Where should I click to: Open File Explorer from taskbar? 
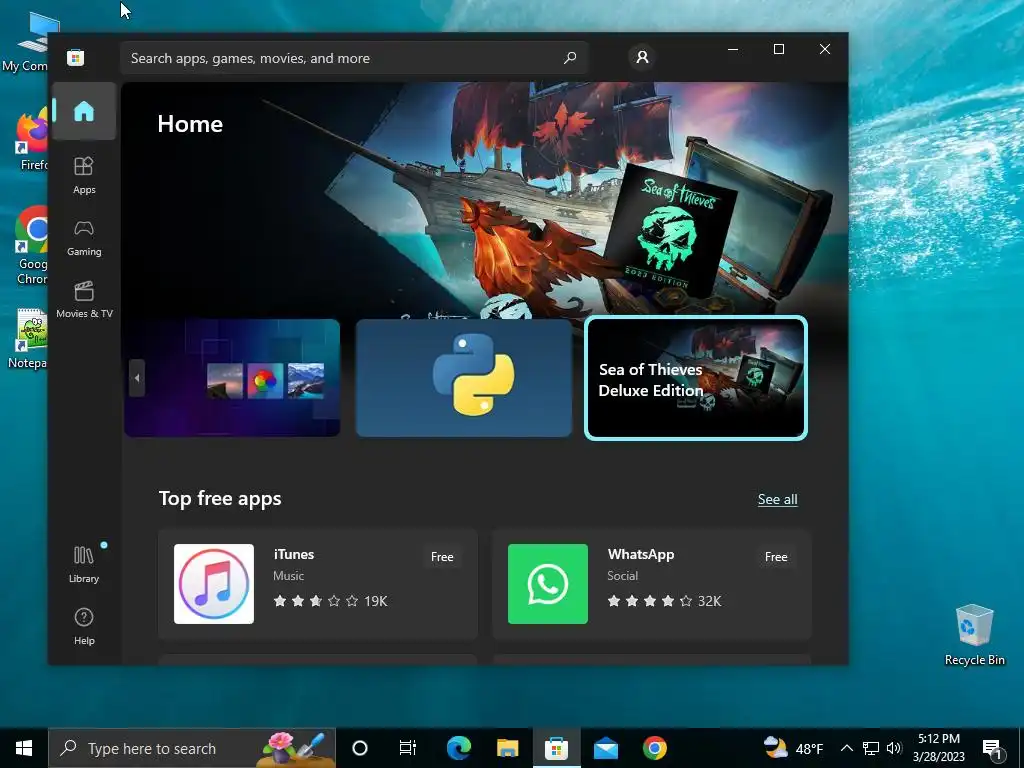pyautogui.click(x=507, y=748)
